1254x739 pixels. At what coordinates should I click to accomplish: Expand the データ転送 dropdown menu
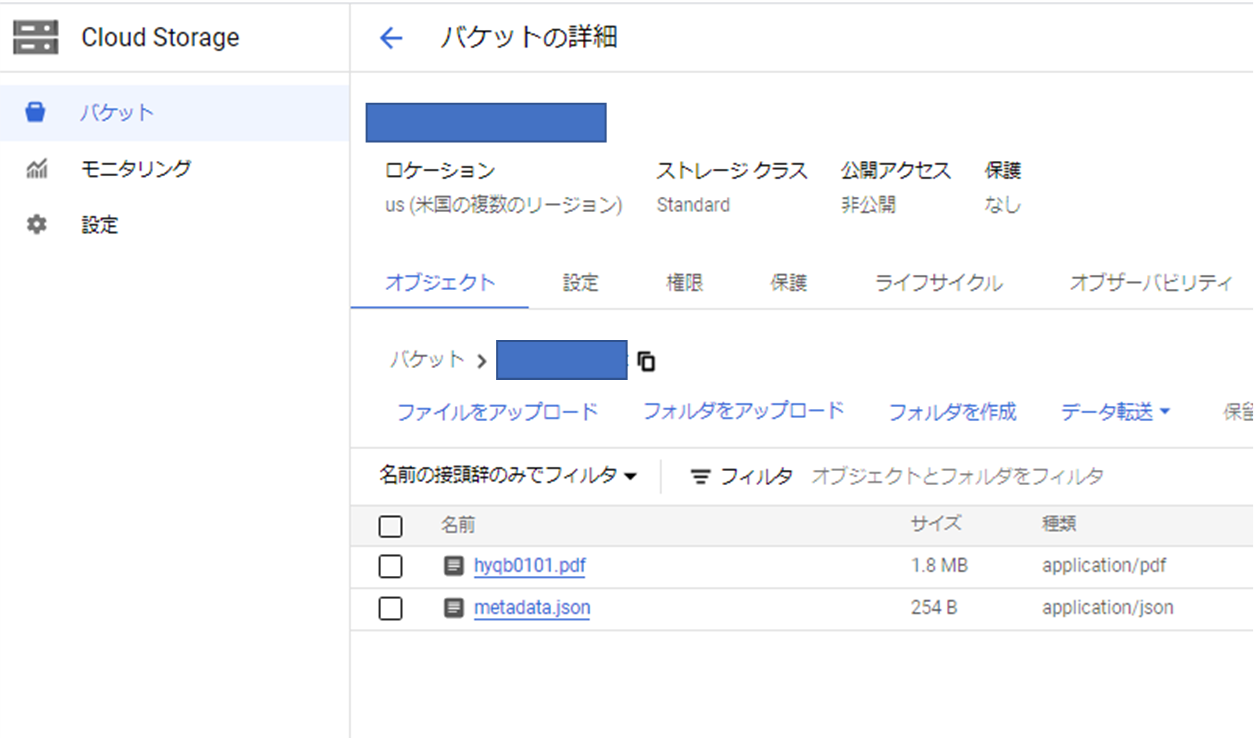(1115, 412)
